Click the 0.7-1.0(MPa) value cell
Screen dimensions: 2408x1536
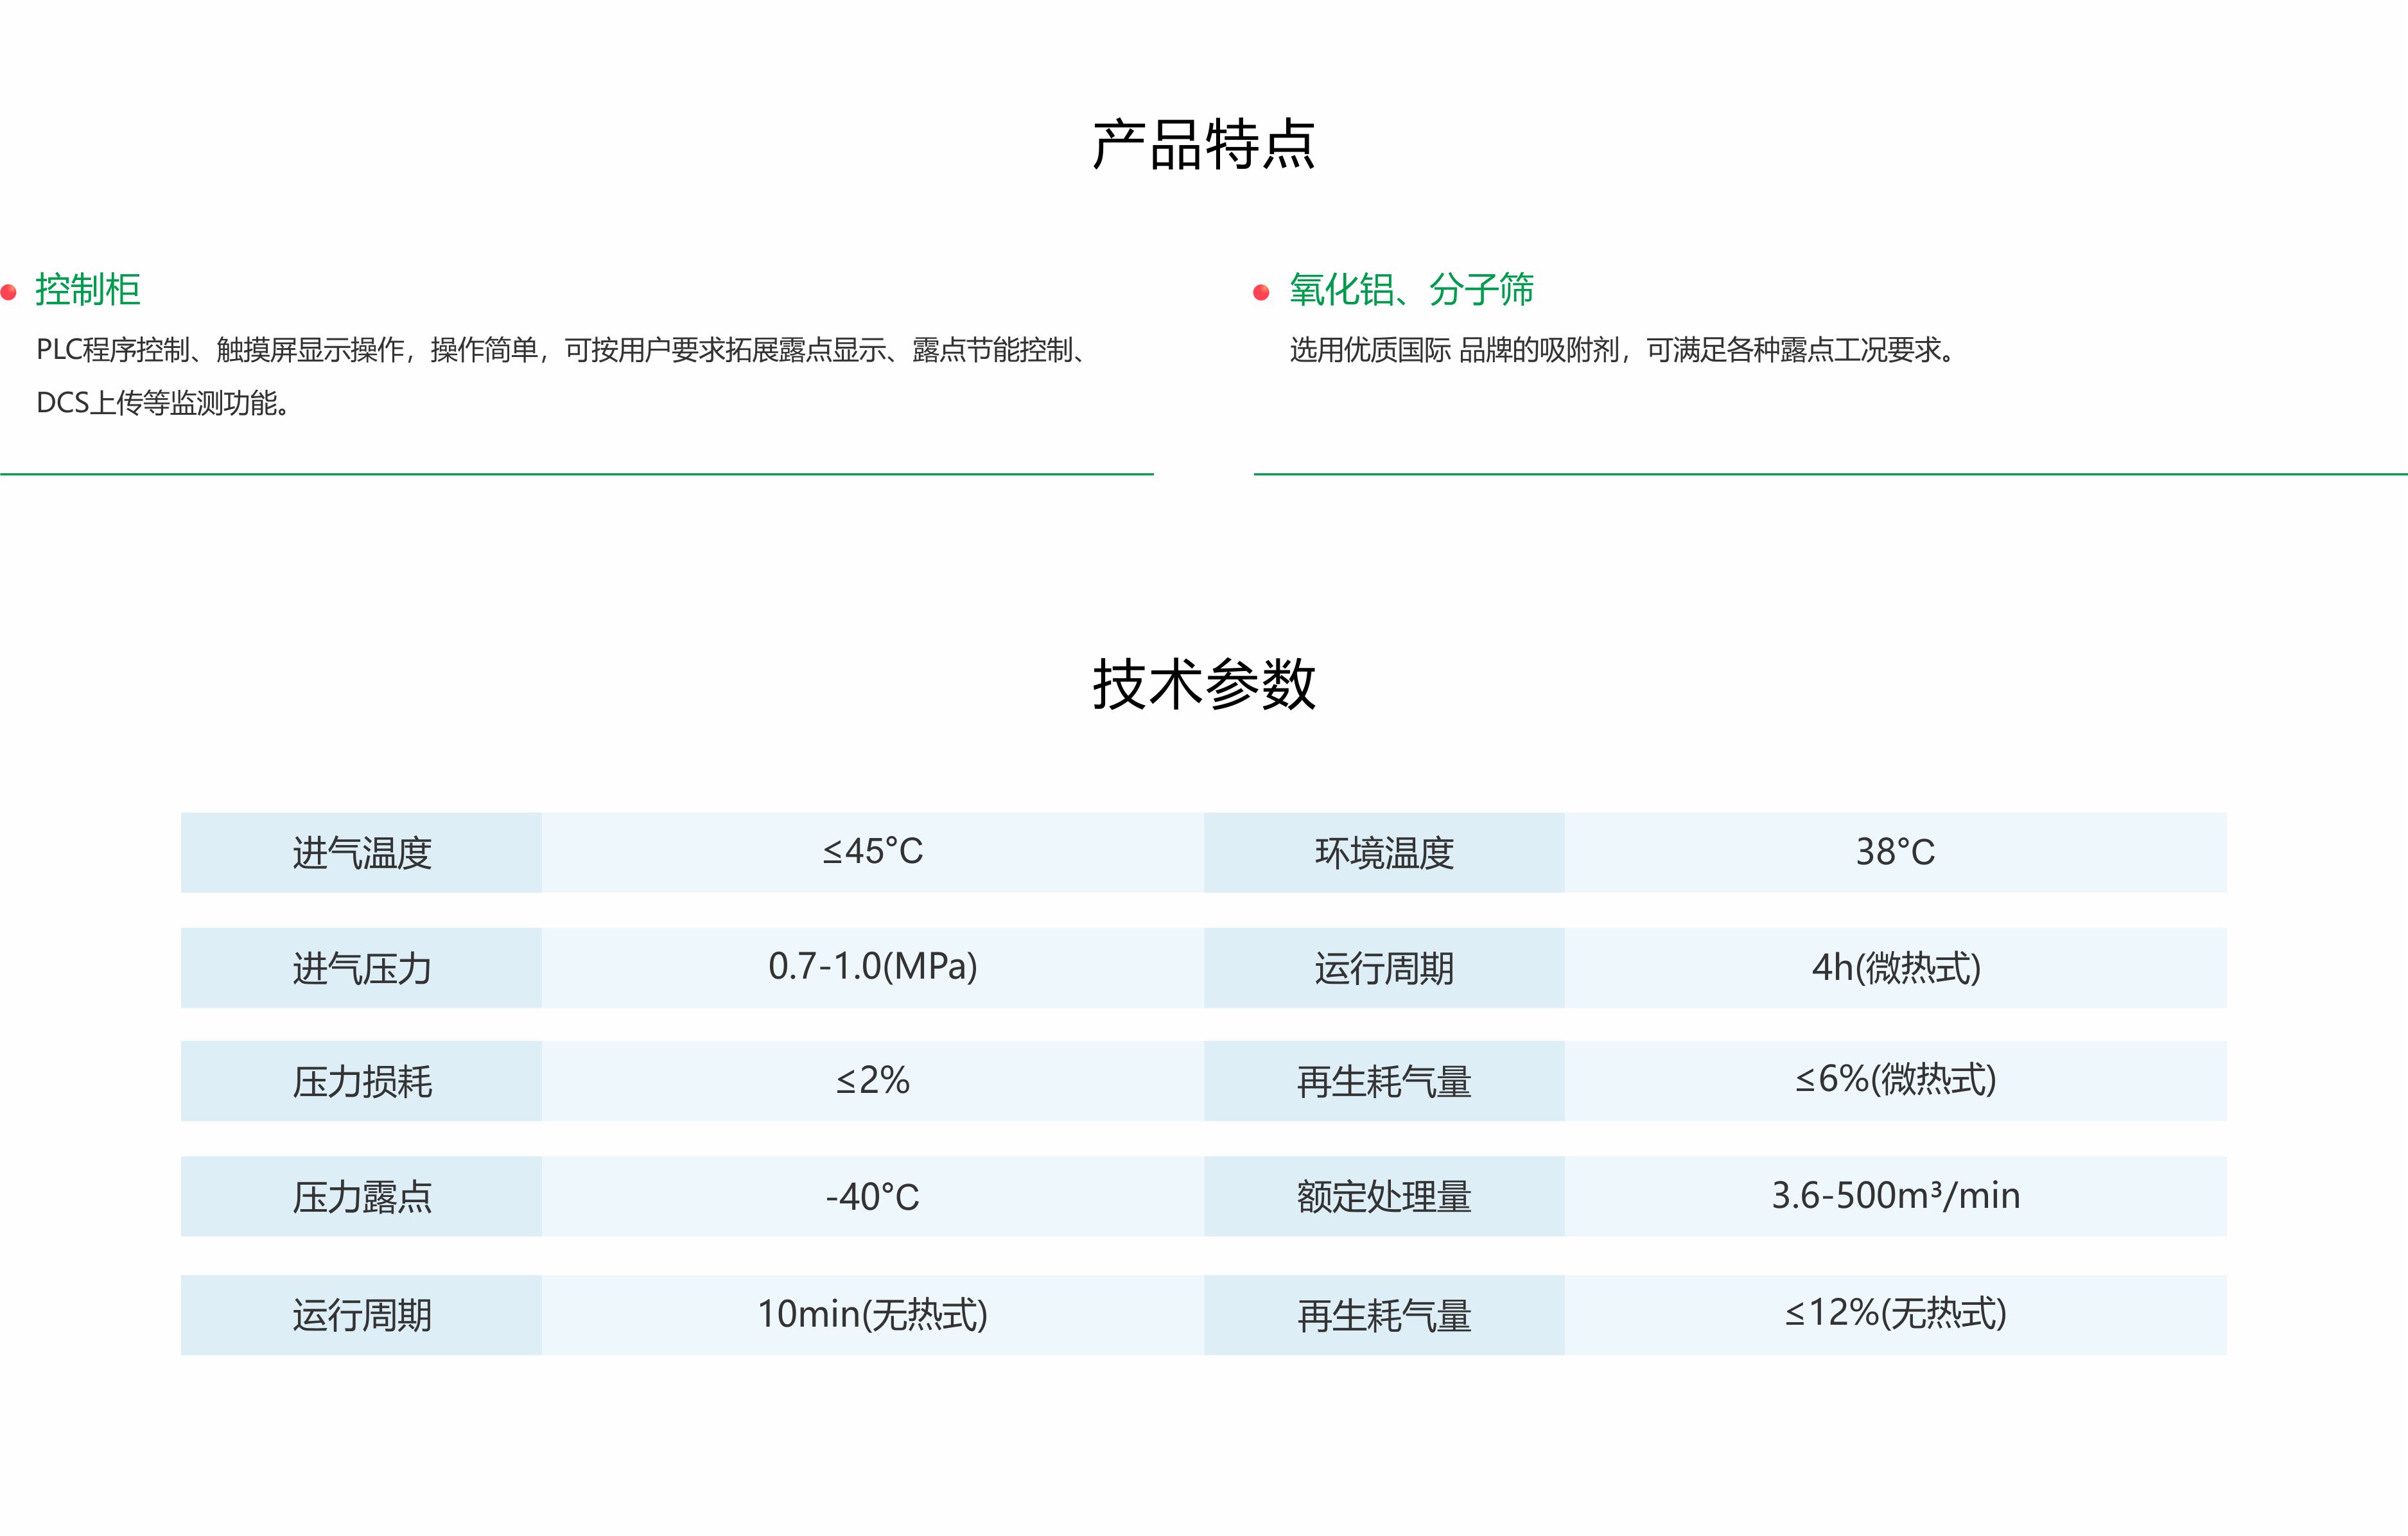coord(872,967)
